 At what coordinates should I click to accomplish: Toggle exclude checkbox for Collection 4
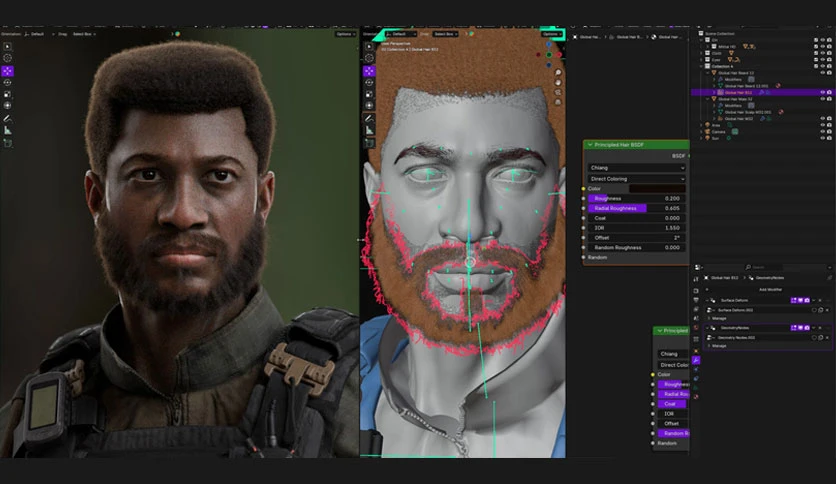click(x=816, y=66)
